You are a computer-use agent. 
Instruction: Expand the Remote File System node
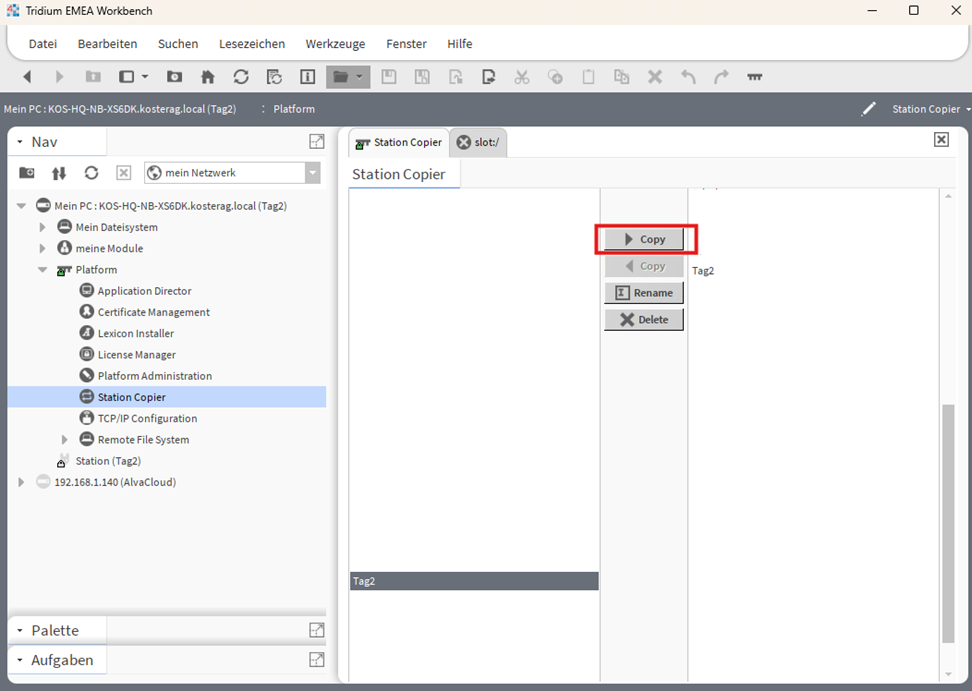coord(64,440)
